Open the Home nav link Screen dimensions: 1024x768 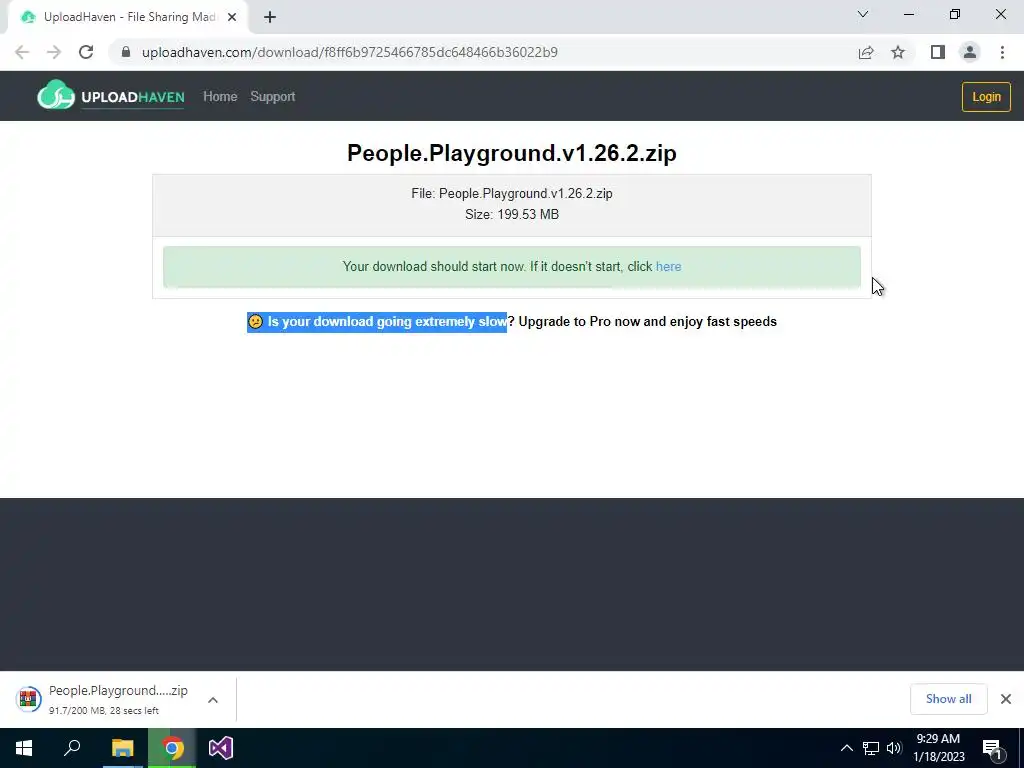[220, 97]
